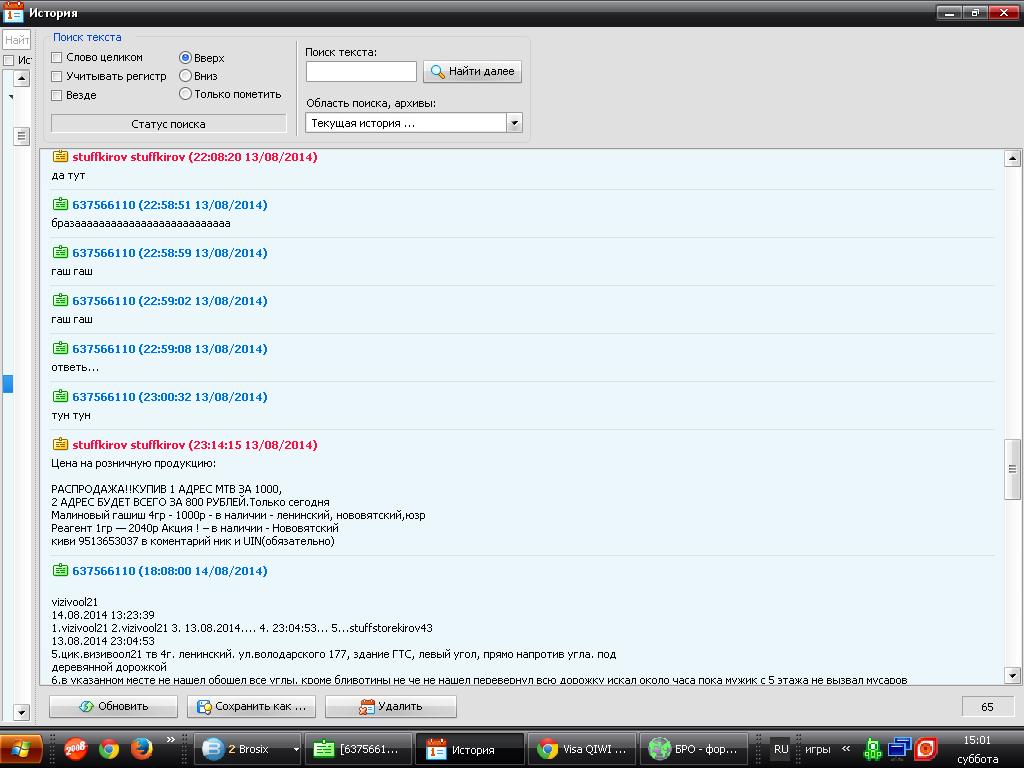Click the history vertical scrollbar thumb

(x=1012, y=469)
